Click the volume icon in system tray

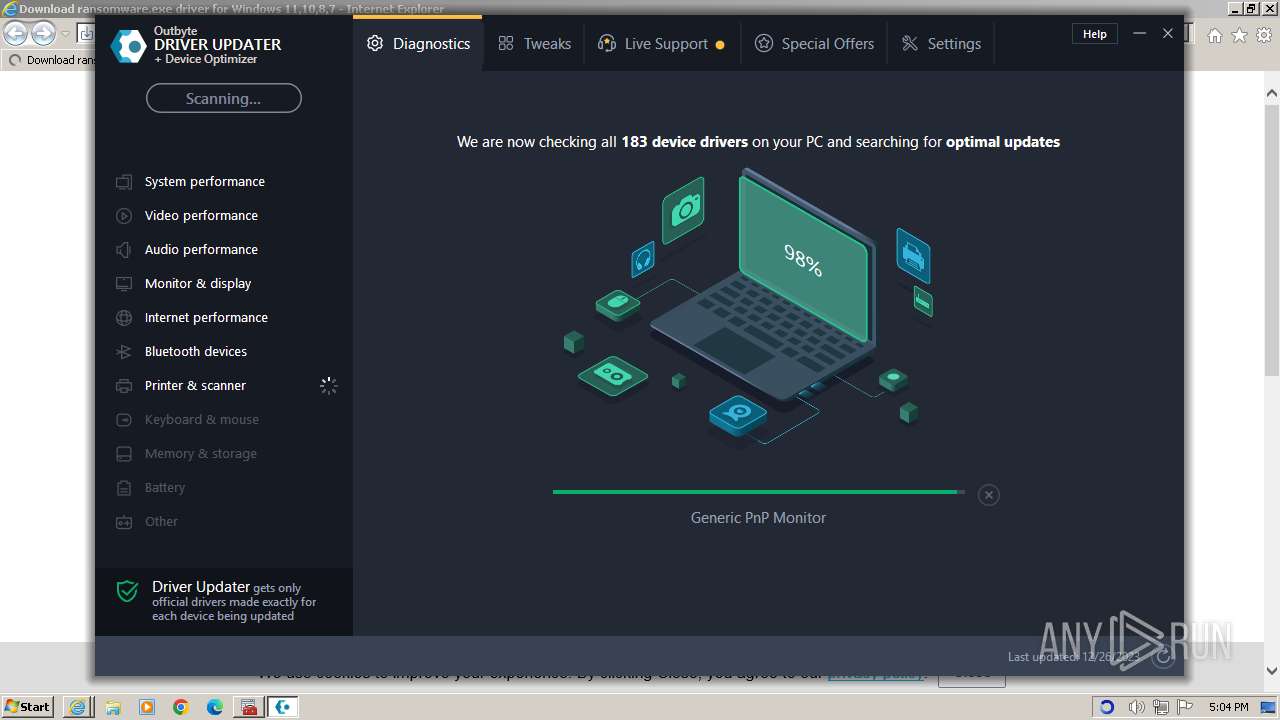pyautogui.click(x=1135, y=707)
